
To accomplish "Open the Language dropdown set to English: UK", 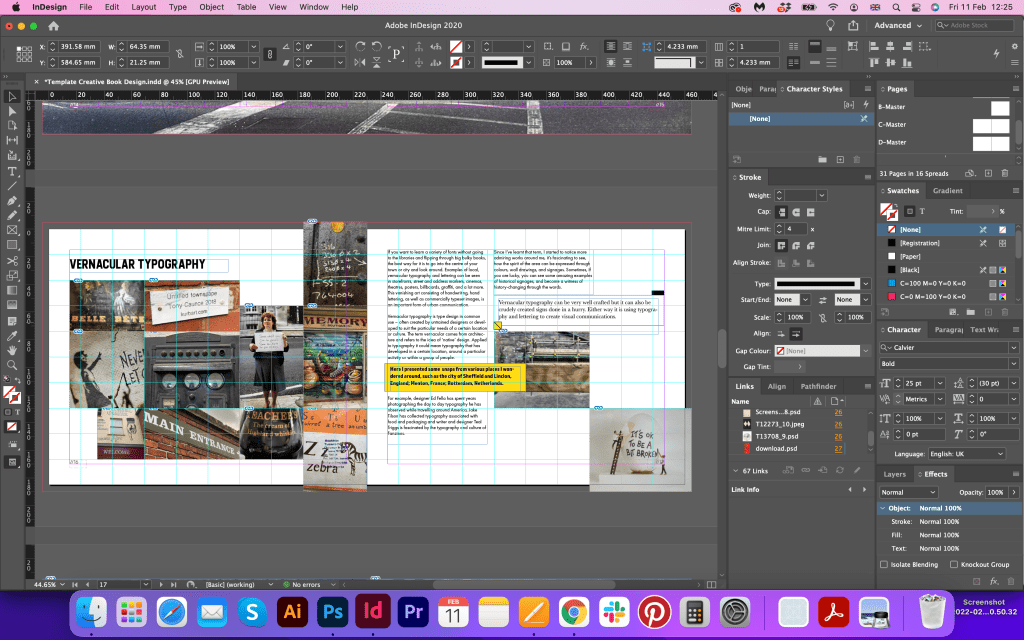I will click(x=966, y=453).
